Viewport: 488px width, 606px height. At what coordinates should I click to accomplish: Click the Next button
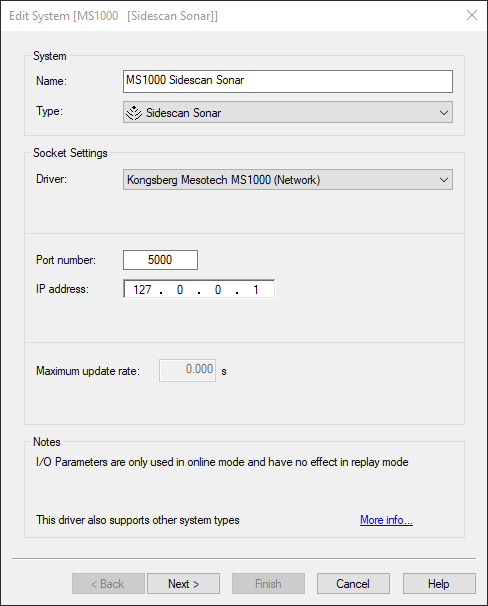(x=184, y=584)
